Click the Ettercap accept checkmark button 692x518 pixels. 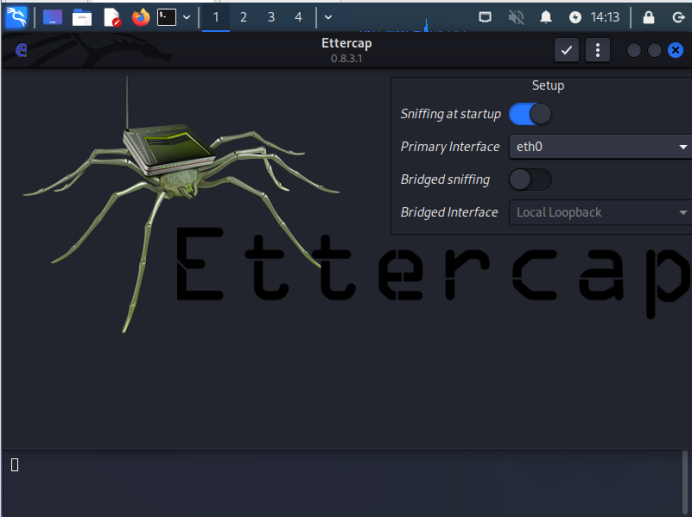coord(566,50)
